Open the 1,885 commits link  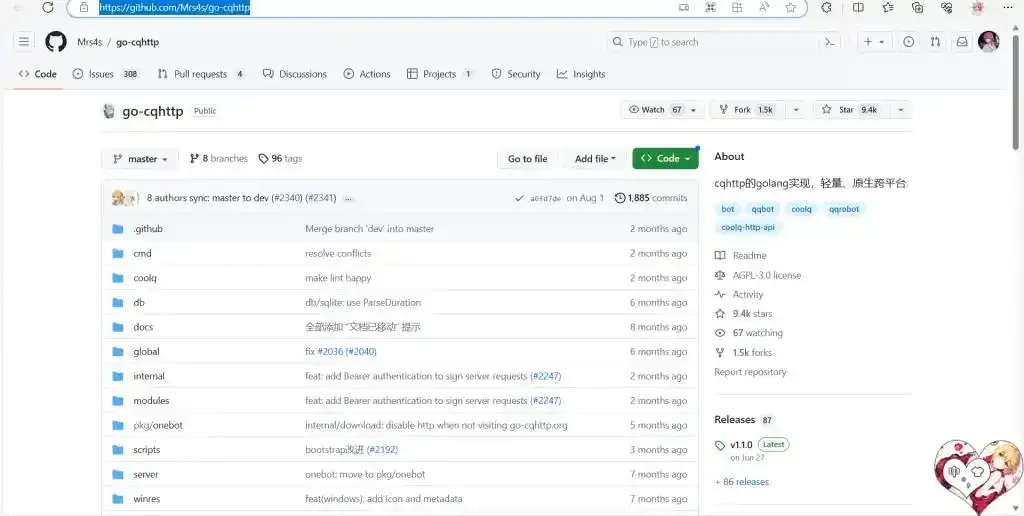point(651,198)
